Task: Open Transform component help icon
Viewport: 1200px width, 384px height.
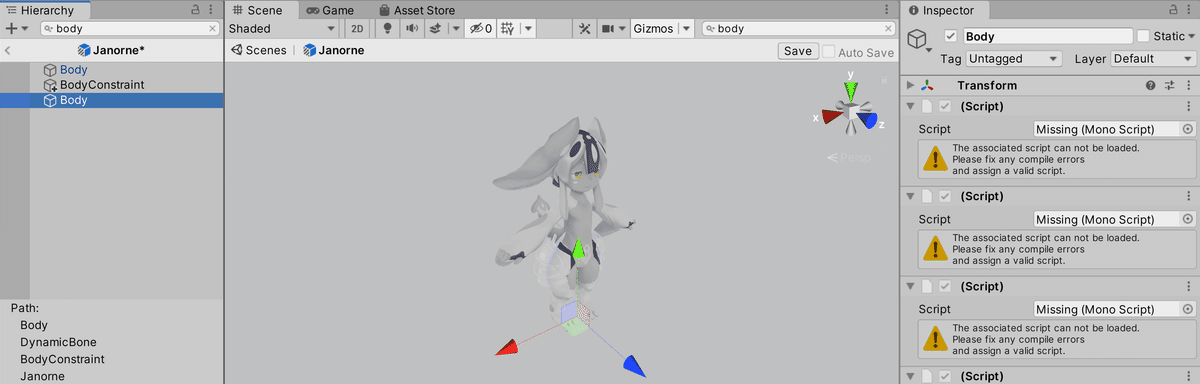Action: [1150, 86]
